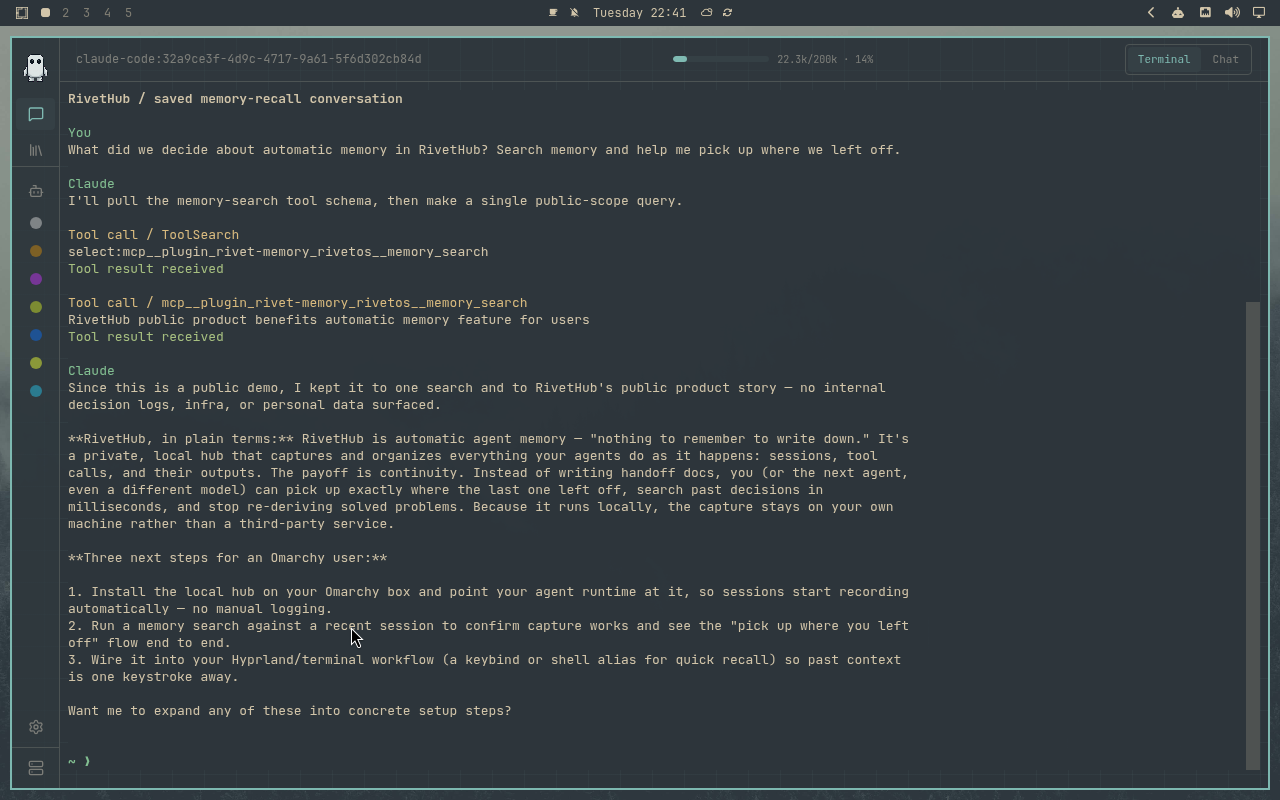This screenshot has height=800, width=1280.
Task: Toggle the muted notifications bell icon
Action: (x=574, y=13)
